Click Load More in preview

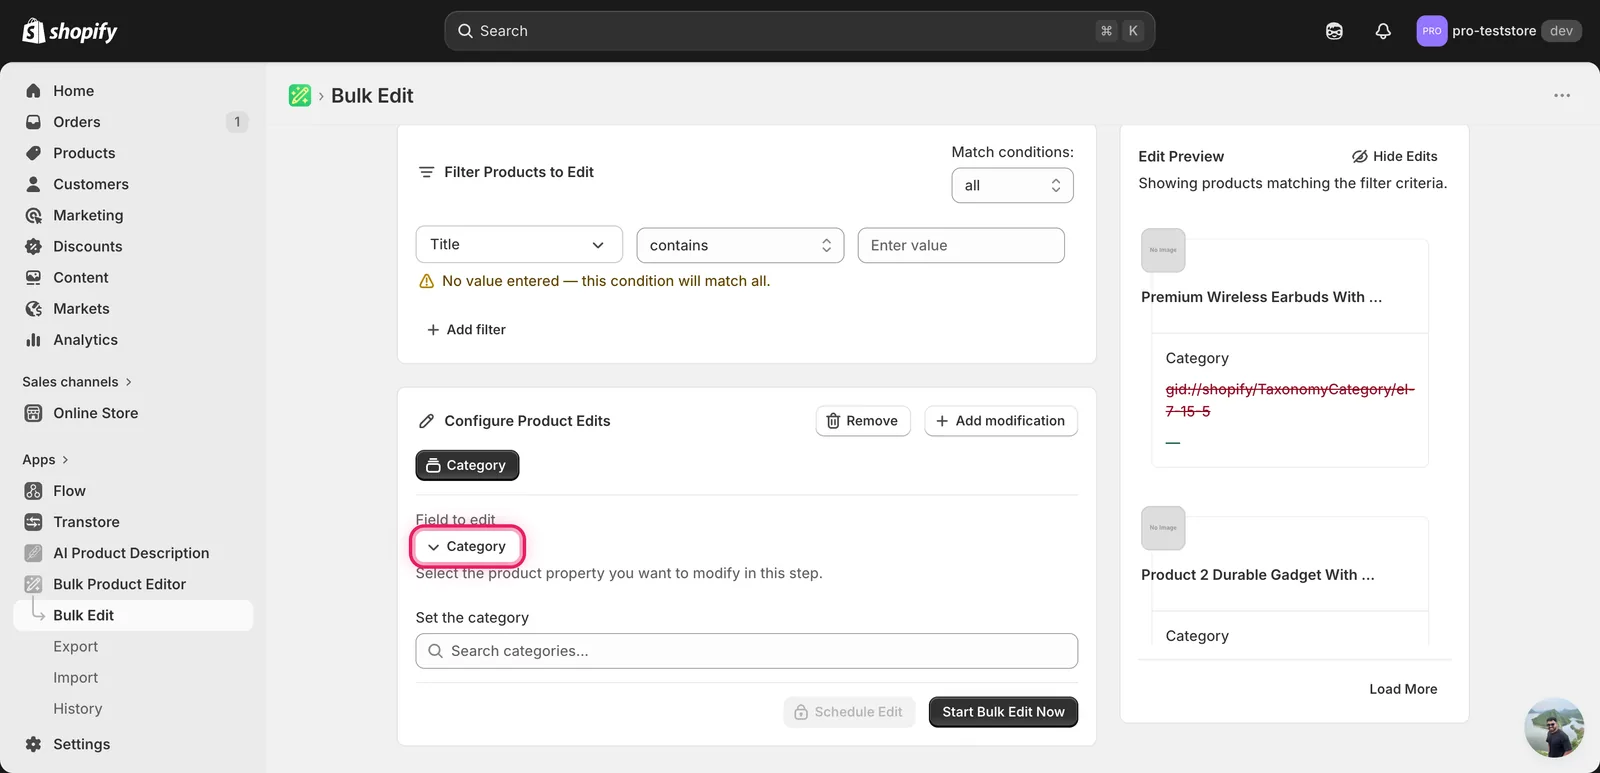tap(1403, 689)
